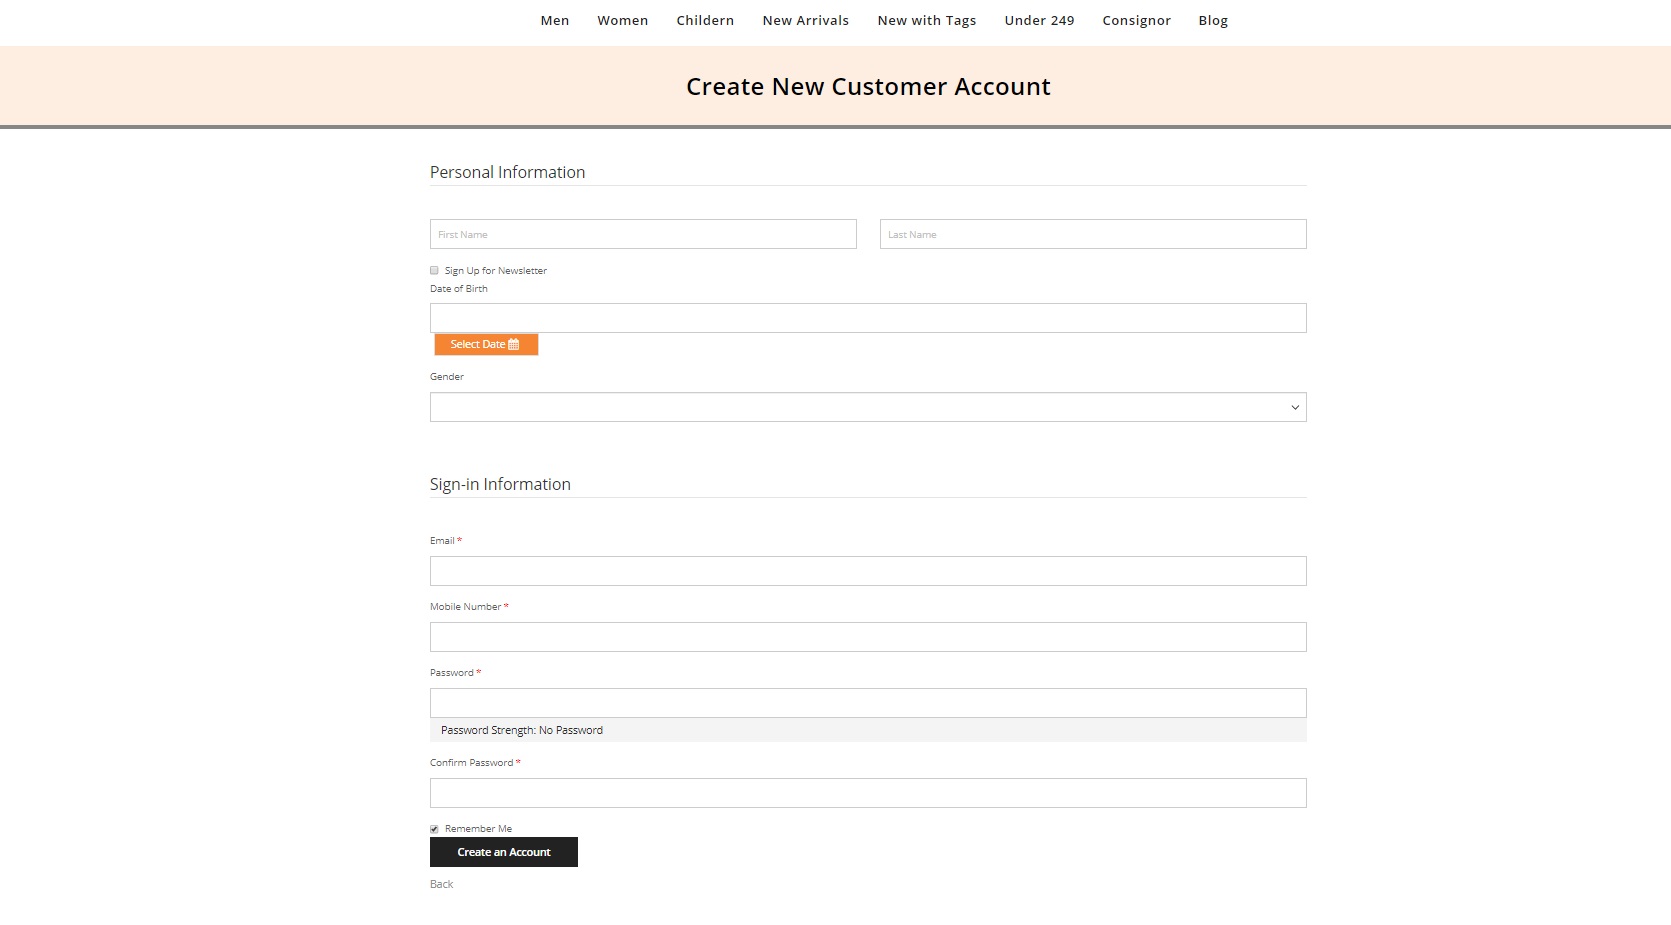Uncheck the Remember Me checkbox
This screenshot has width=1671, height=925.
(x=434, y=829)
